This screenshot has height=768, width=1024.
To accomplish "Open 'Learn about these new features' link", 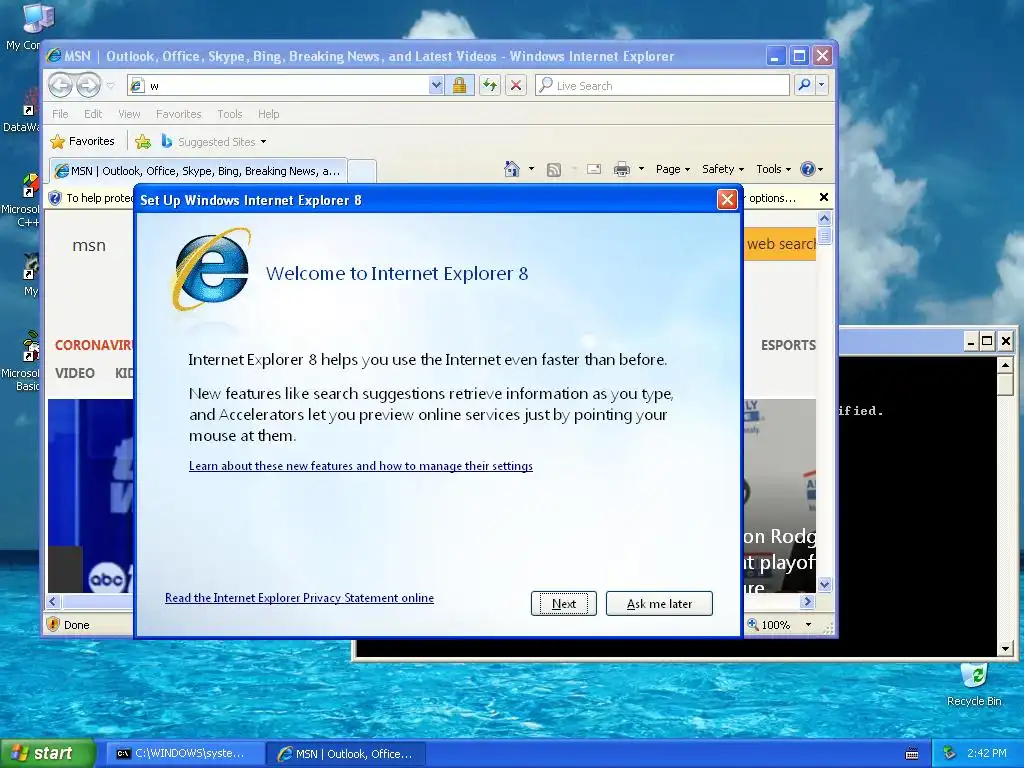I will [x=360, y=466].
